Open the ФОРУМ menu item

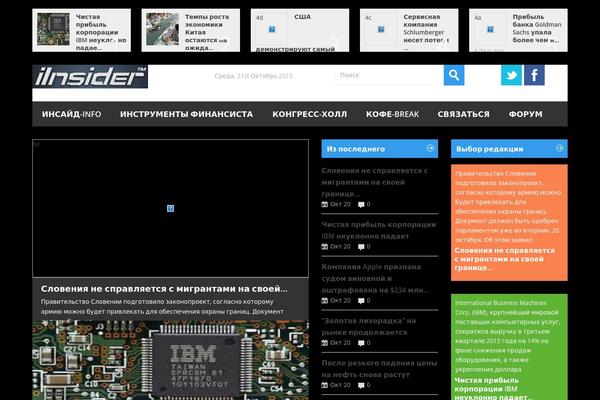525,114
